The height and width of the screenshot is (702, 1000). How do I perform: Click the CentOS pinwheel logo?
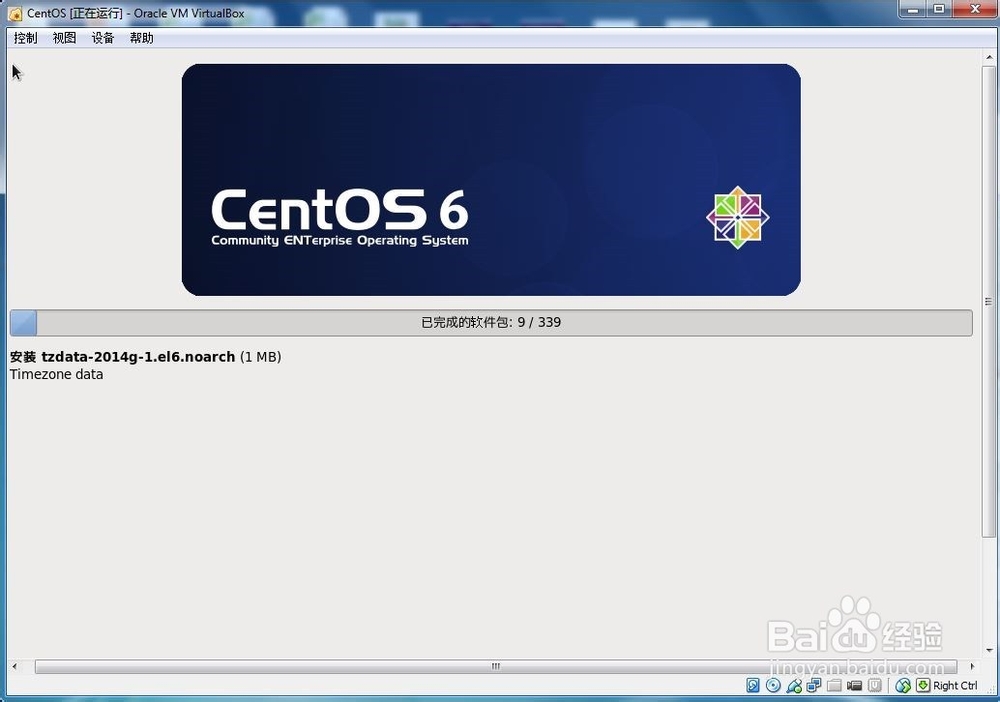click(x=738, y=217)
